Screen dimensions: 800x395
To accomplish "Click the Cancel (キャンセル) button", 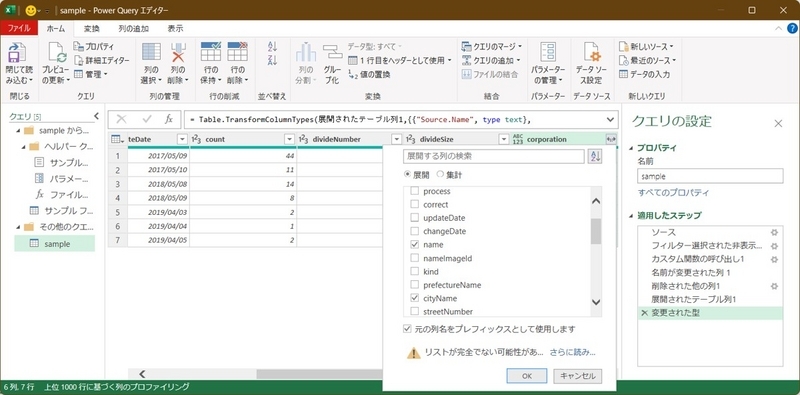I will (578, 376).
